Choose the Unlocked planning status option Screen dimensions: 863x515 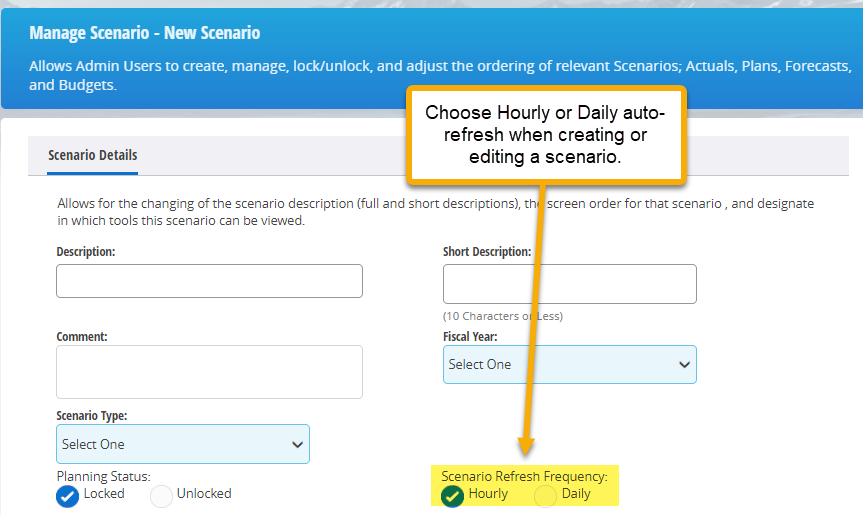coord(161,496)
